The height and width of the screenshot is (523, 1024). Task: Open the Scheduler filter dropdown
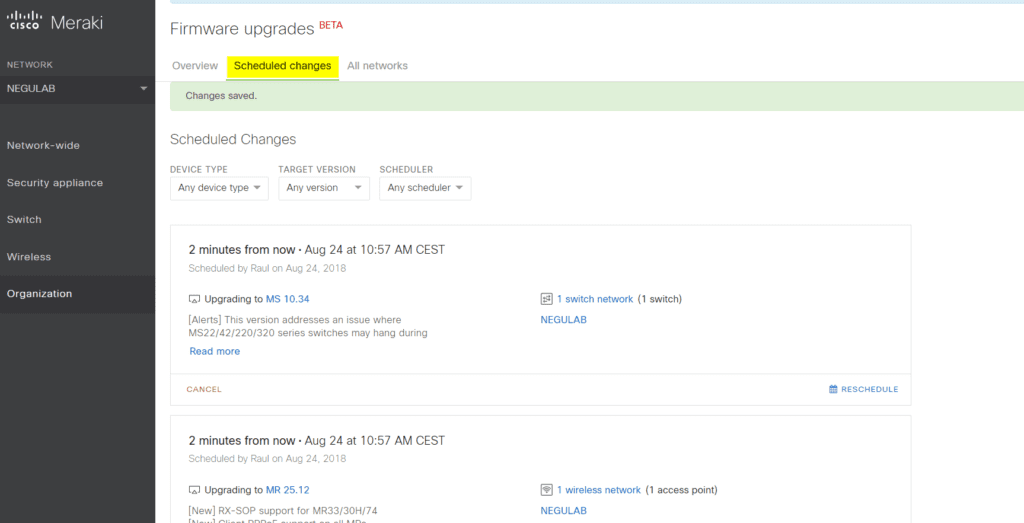tap(425, 188)
